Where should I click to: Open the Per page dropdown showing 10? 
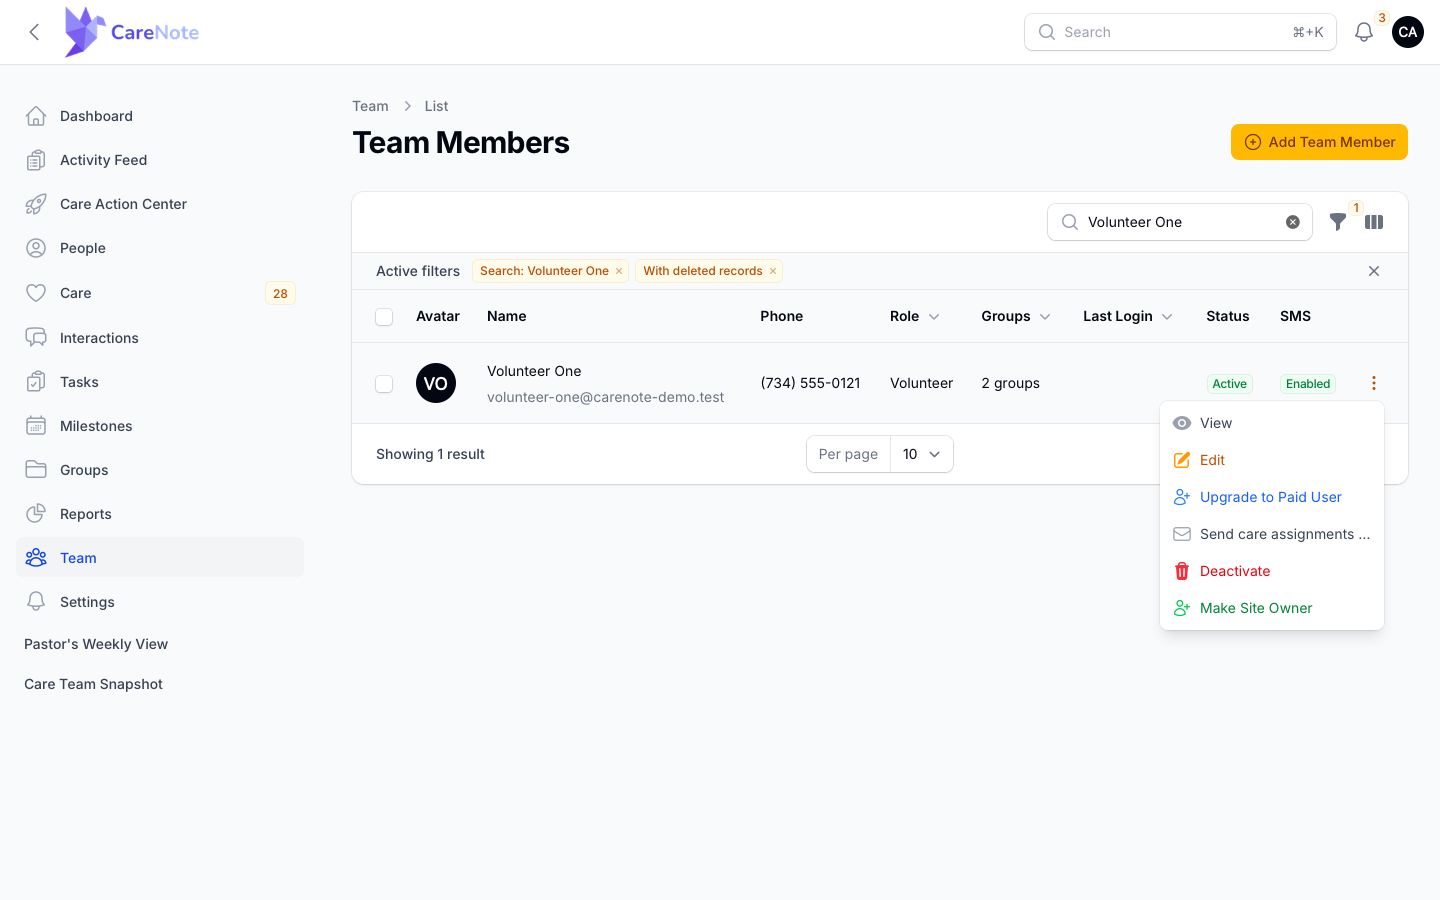pos(921,454)
